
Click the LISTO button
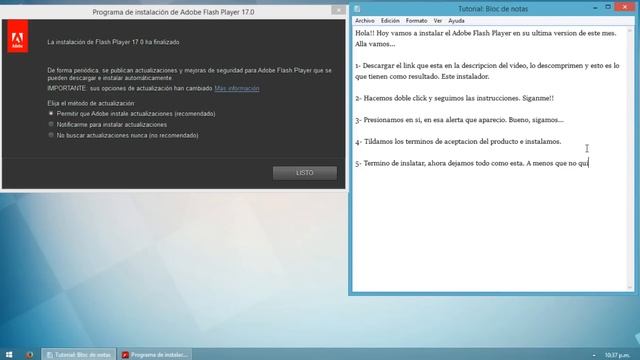(305, 173)
